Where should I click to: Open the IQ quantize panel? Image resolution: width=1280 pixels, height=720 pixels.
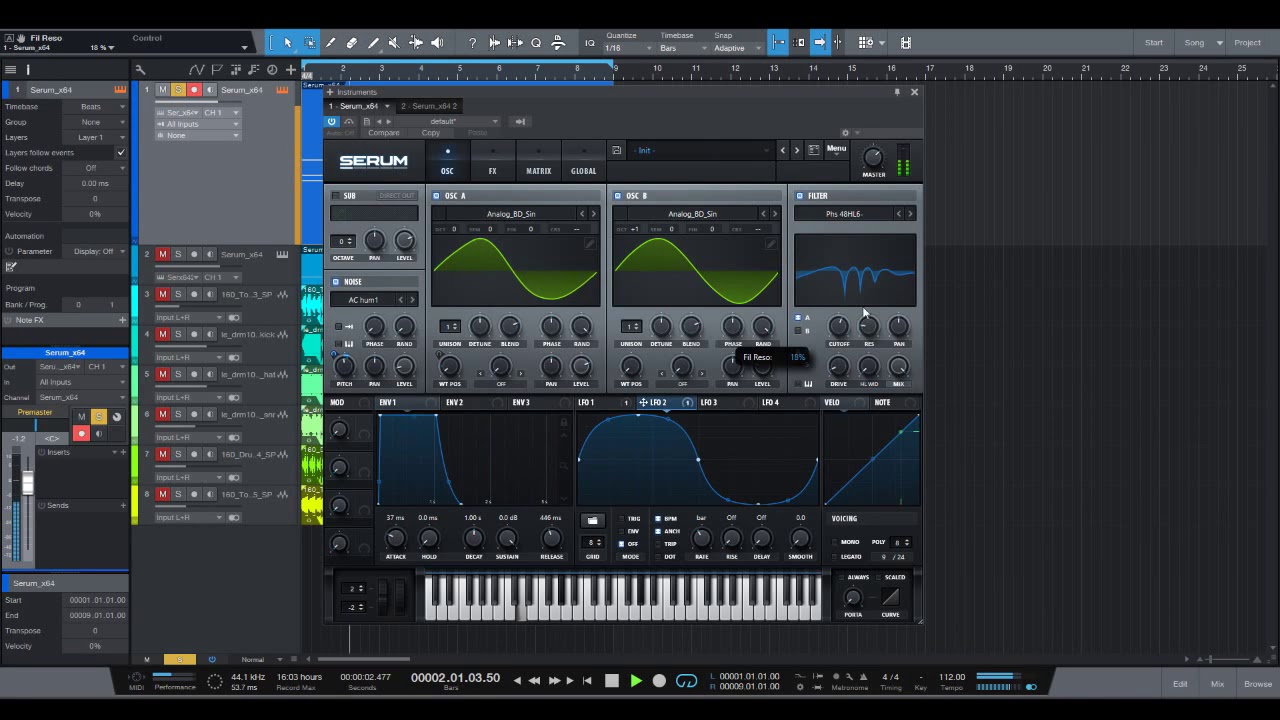tap(590, 43)
